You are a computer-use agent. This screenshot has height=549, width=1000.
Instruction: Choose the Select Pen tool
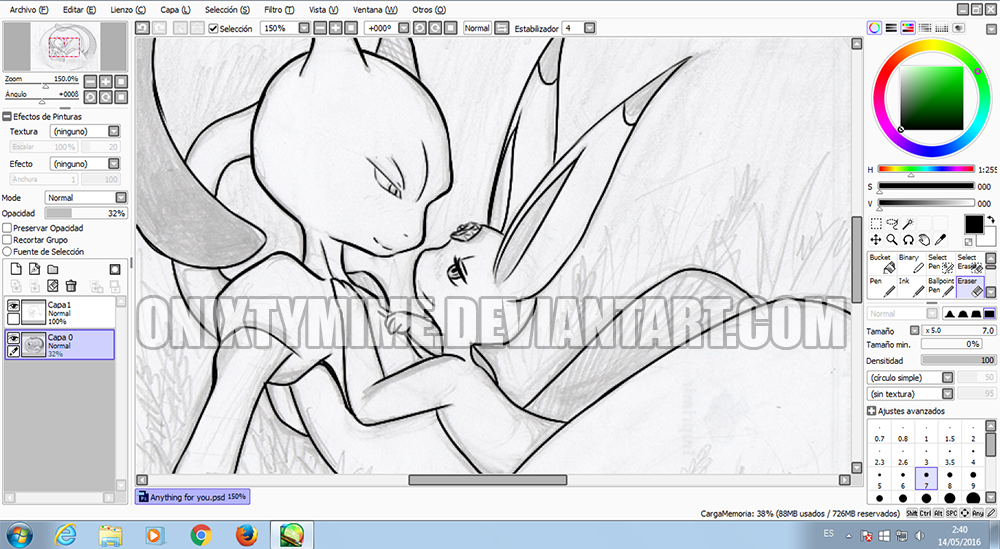(x=941, y=262)
